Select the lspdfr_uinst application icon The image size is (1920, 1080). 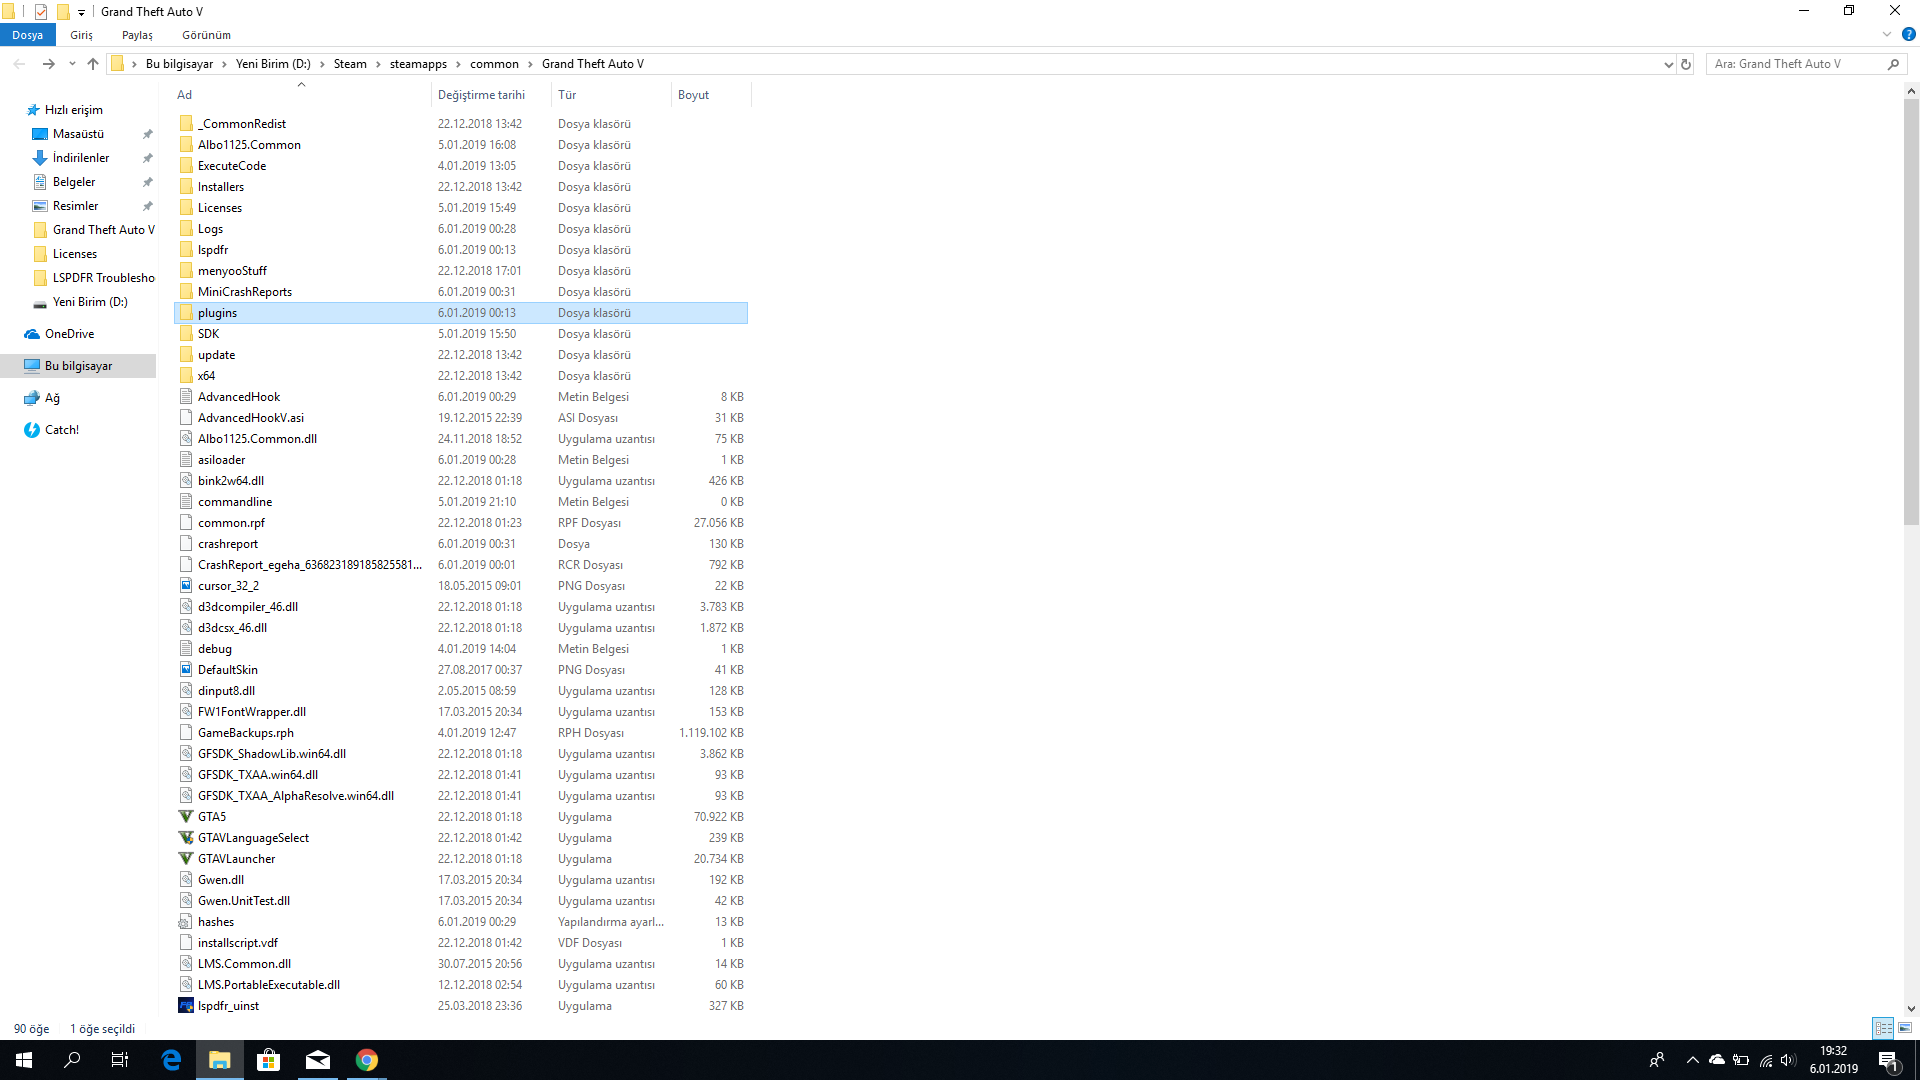[186, 1006]
